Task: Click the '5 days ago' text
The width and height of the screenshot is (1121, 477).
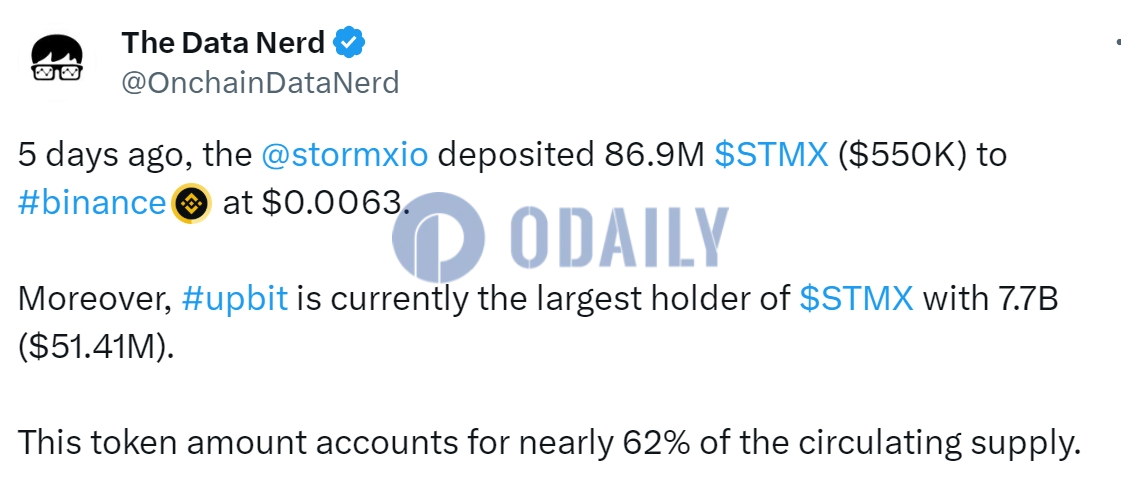Action: tap(97, 157)
